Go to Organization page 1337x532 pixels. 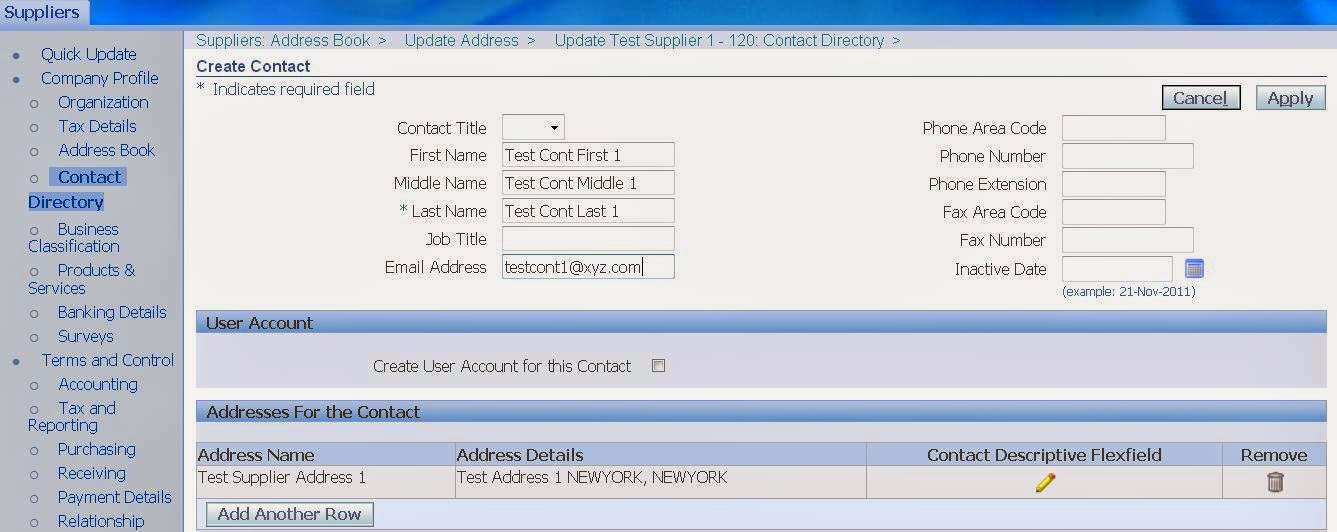point(103,102)
